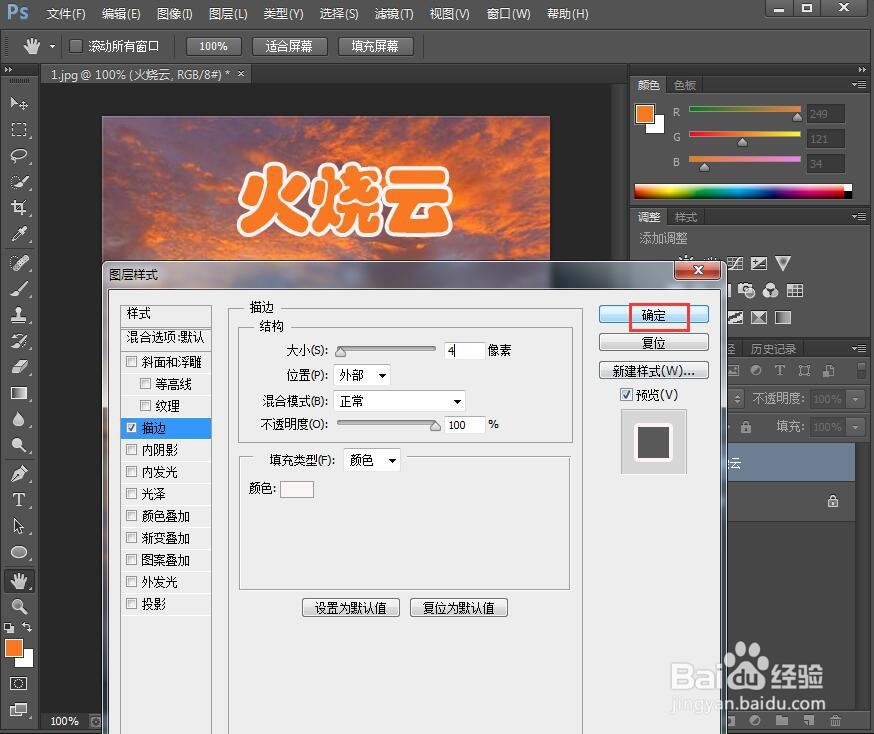Select the Pen tool
The width and height of the screenshot is (874, 734).
(x=19, y=474)
